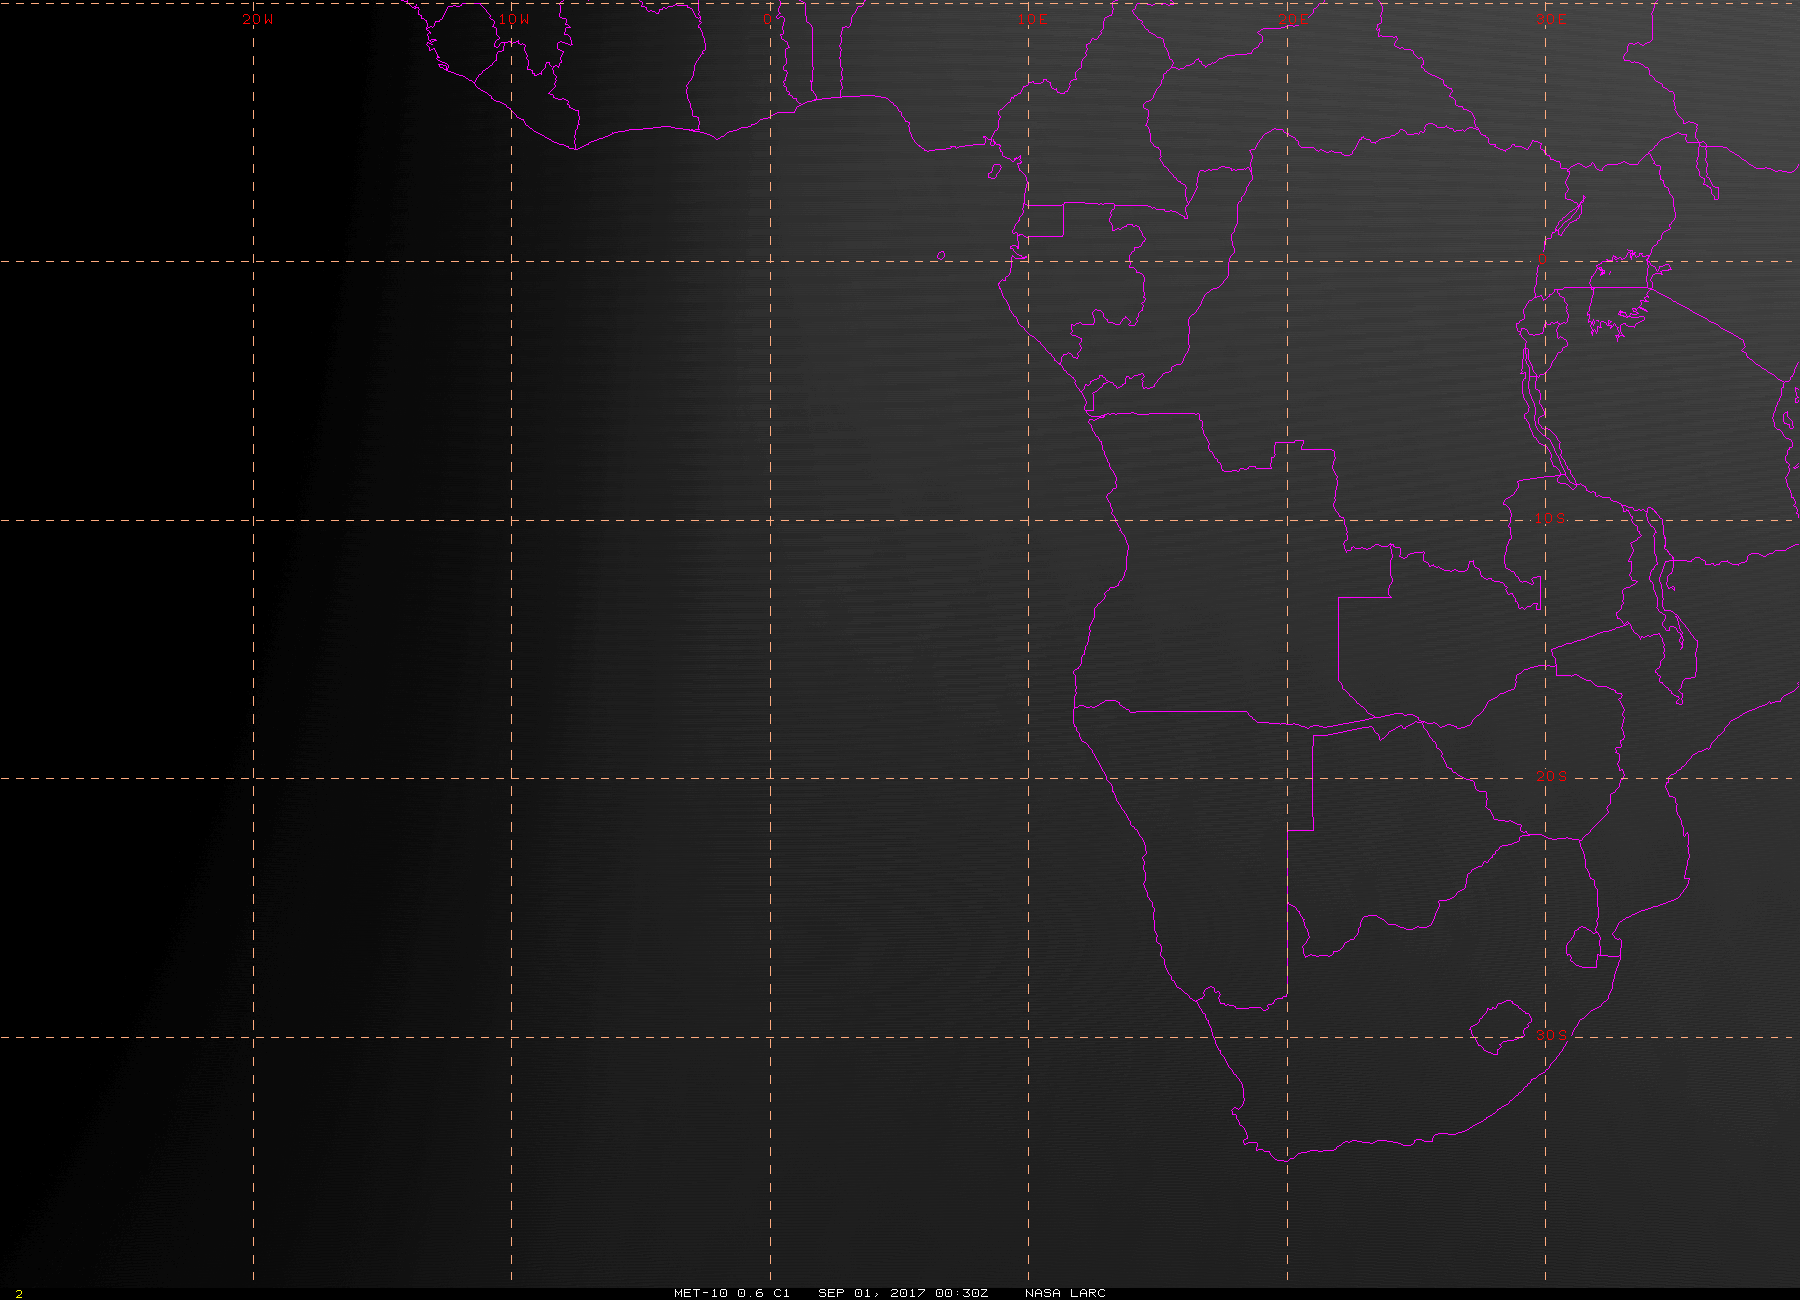Click the "20E" longitude label

[x=1292, y=19]
